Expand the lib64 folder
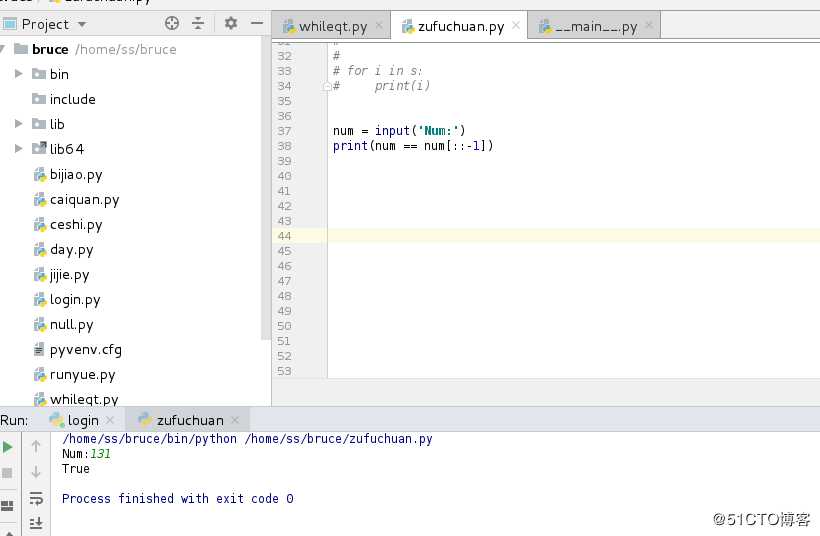 point(18,149)
